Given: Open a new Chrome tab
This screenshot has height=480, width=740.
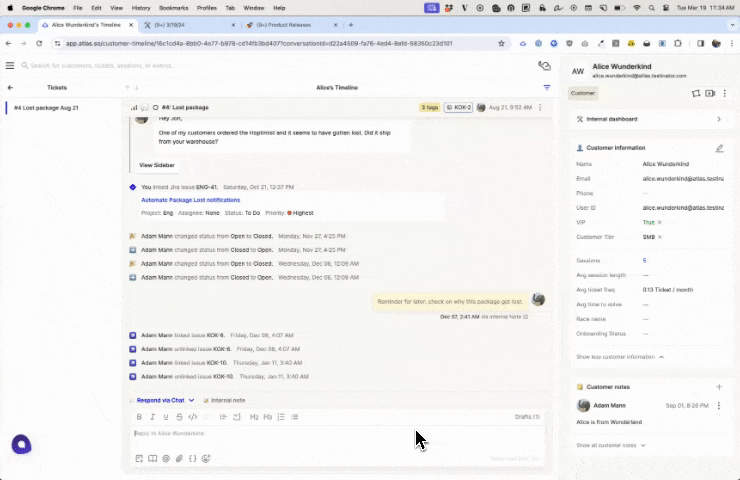Looking at the screenshot, I should (x=351, y=25).
